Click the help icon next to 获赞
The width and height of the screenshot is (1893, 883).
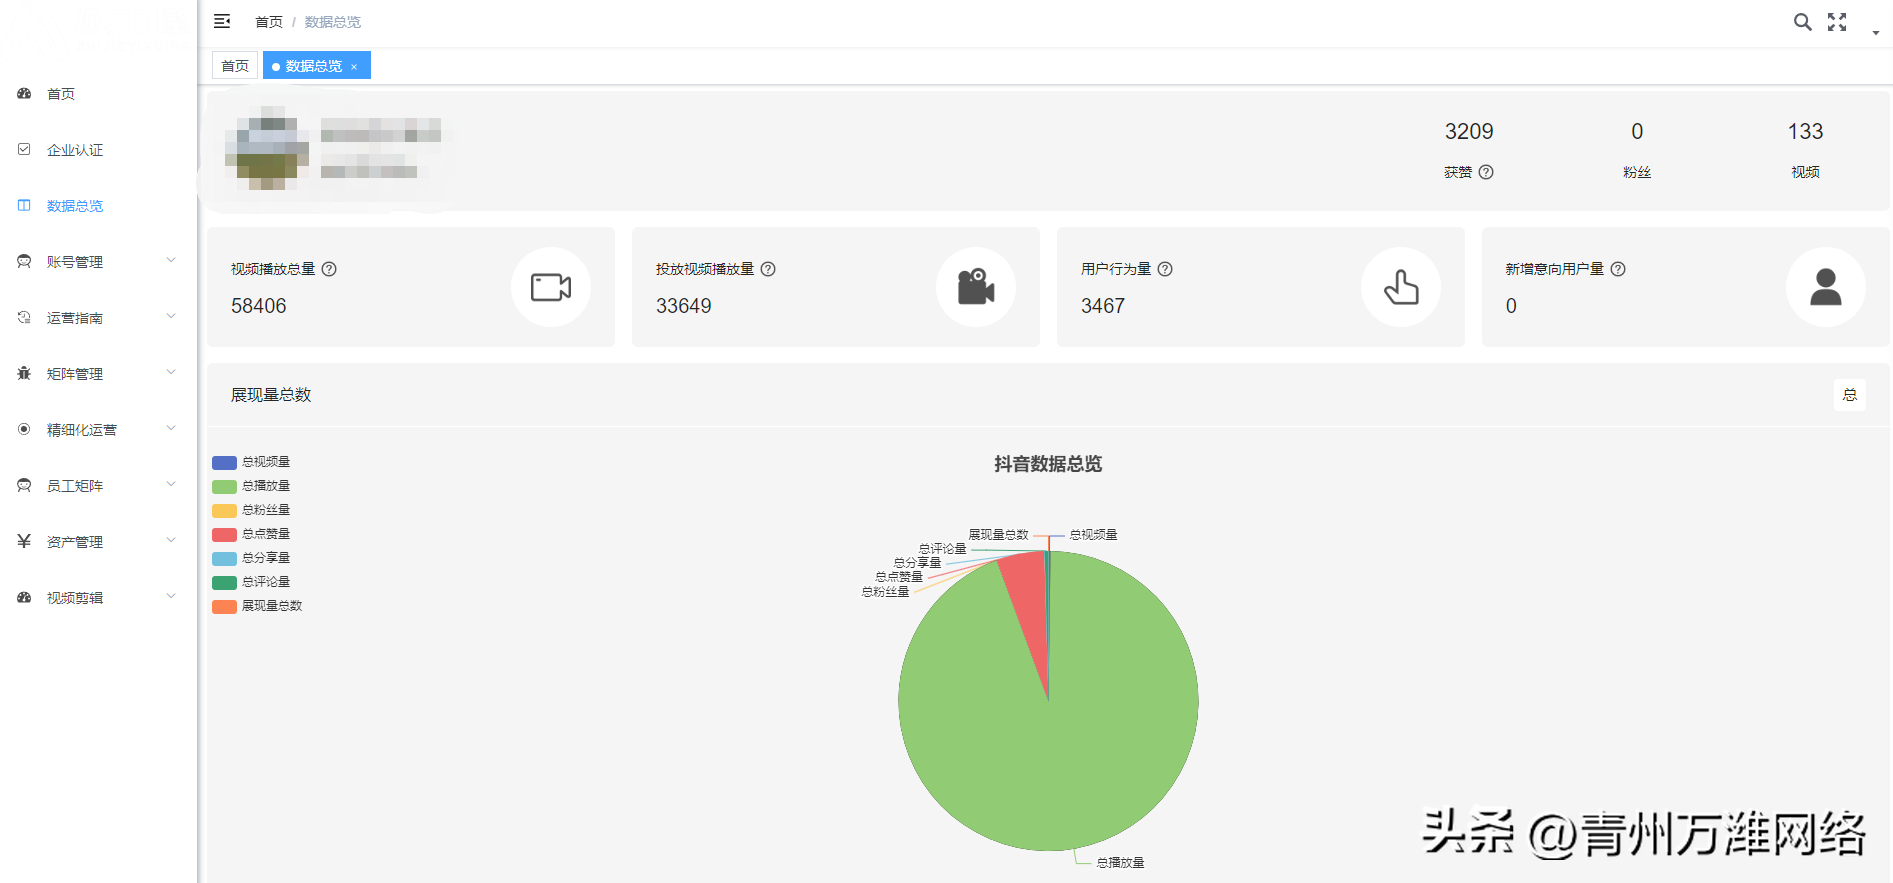pos(1486,172)
